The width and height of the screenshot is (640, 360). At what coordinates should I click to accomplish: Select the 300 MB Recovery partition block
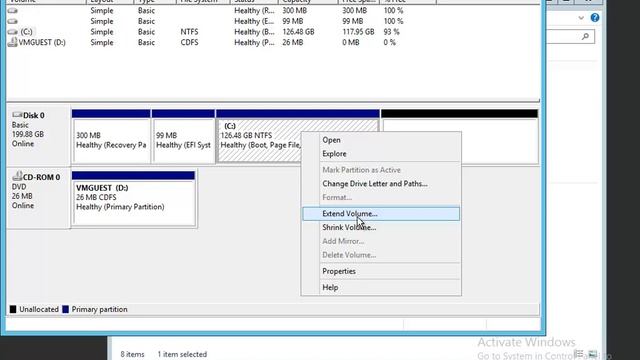point(111,136)
